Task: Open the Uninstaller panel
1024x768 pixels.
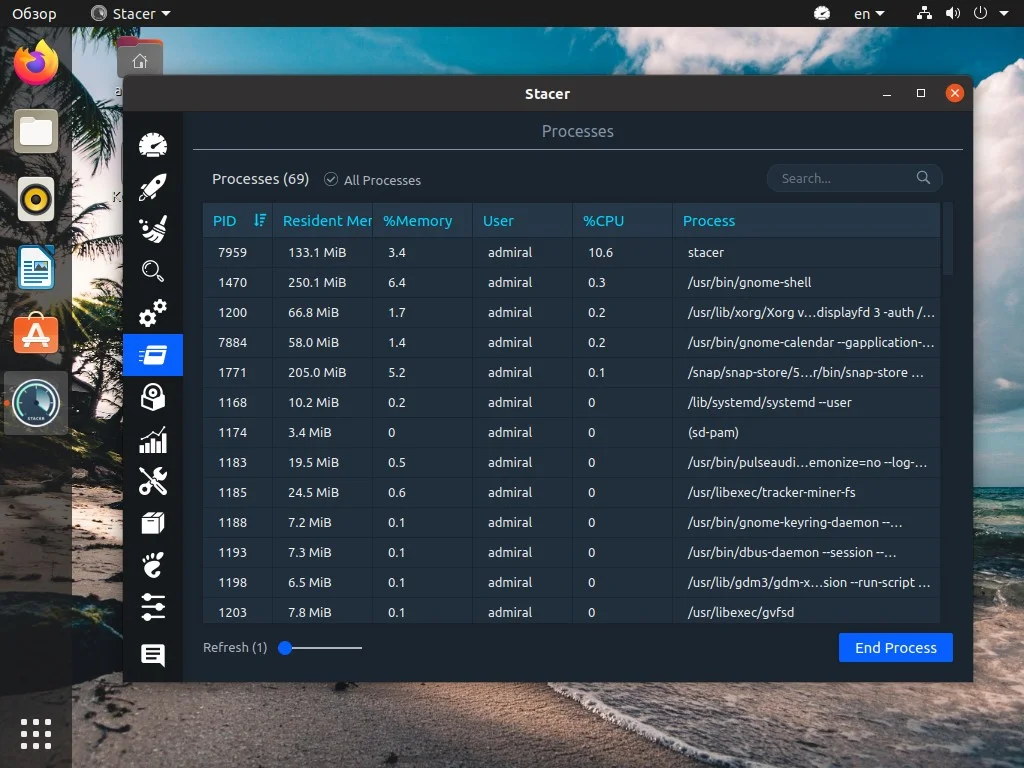Action: pos(153,397)
